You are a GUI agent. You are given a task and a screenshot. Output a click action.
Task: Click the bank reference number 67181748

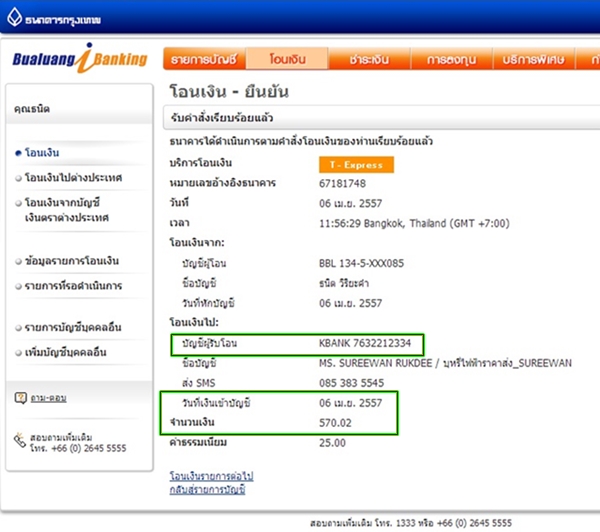(x=342, y=183)
